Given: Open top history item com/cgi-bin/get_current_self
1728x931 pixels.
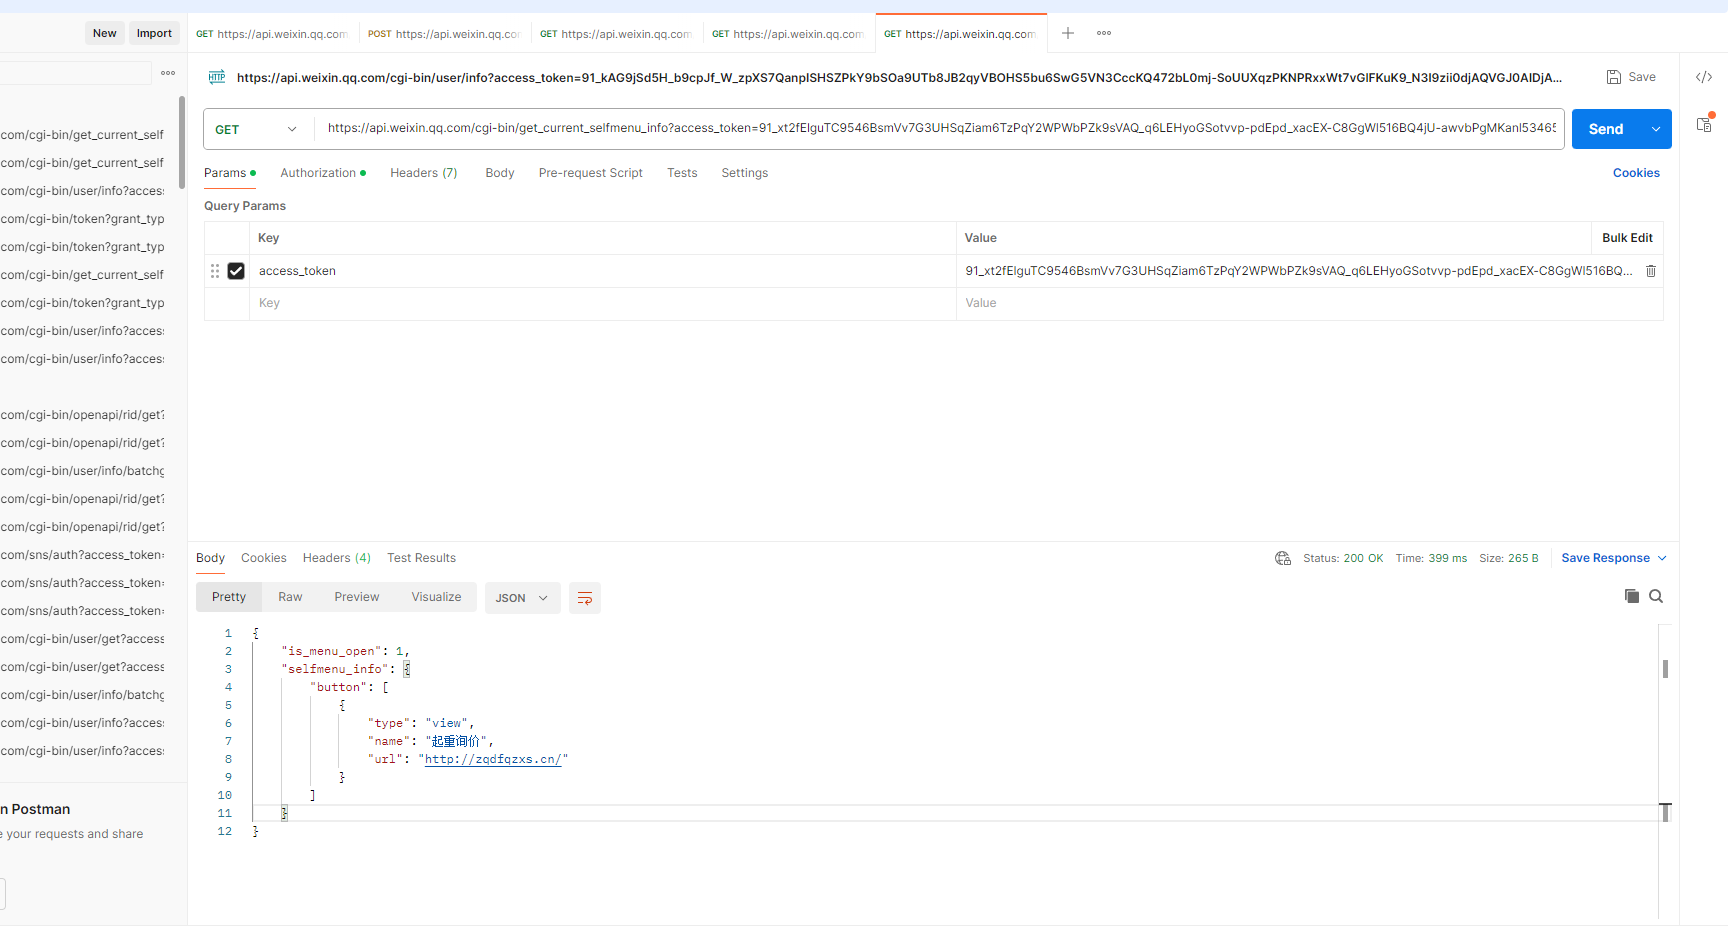Looking at the screenshot, I should coord(82,135).
